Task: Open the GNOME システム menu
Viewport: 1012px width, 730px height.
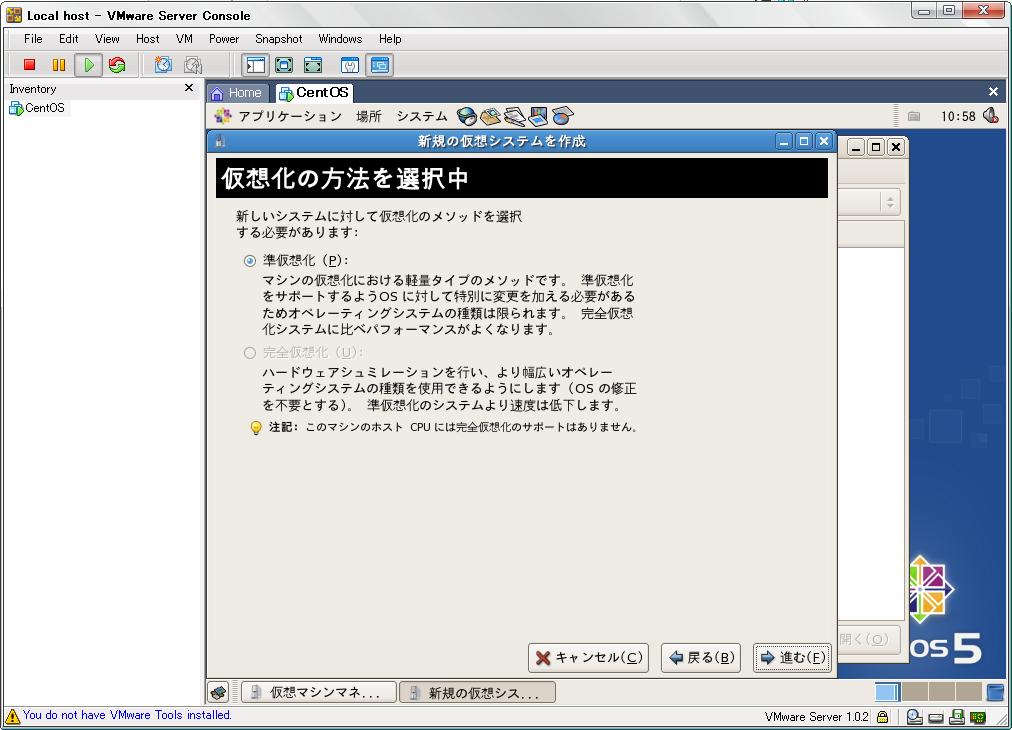Action: [x=421, y=116]
